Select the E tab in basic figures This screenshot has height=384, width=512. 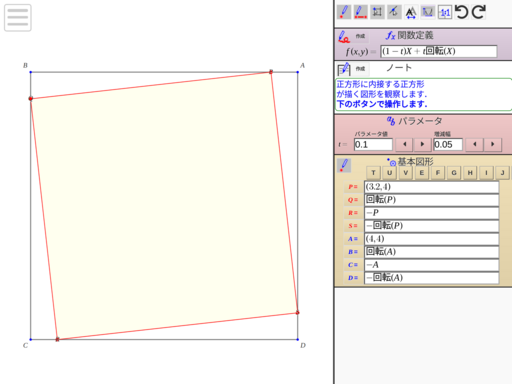point(422,173)
